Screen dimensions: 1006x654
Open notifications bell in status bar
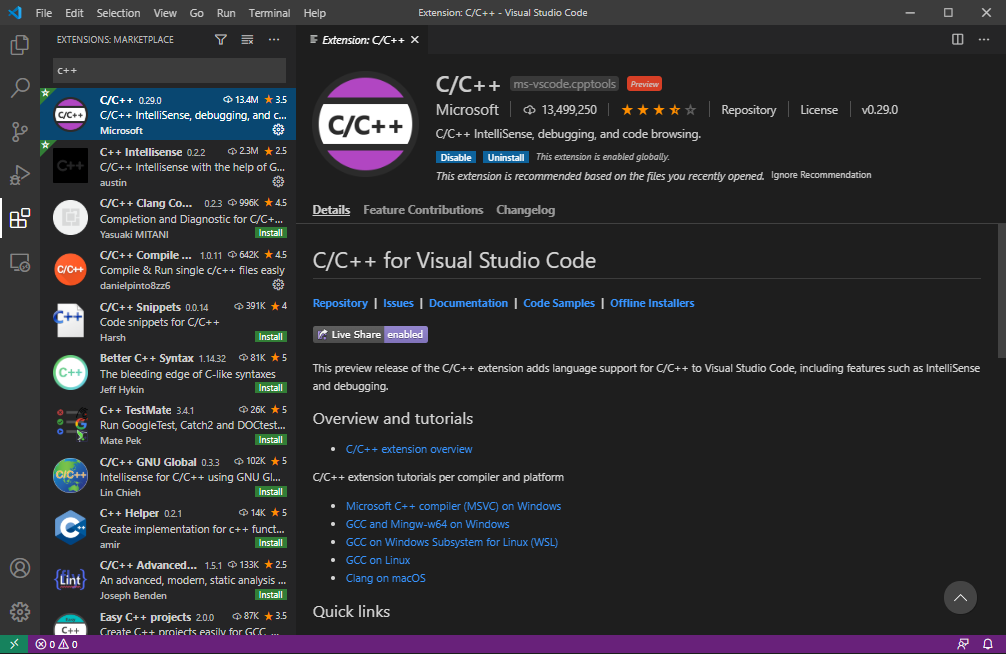988,644
